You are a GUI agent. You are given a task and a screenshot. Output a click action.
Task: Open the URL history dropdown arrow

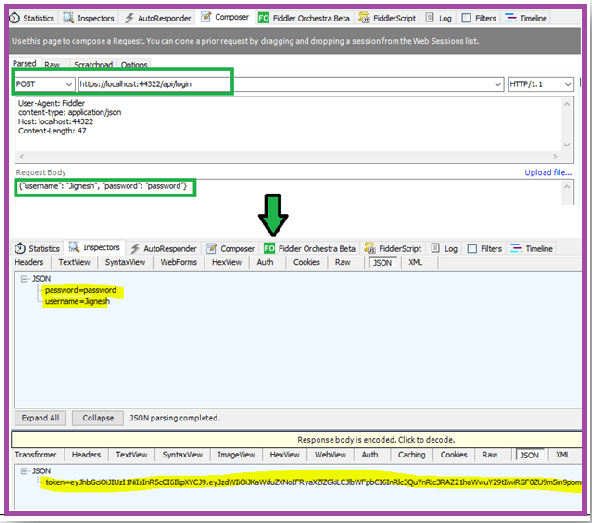pos(498,84)
